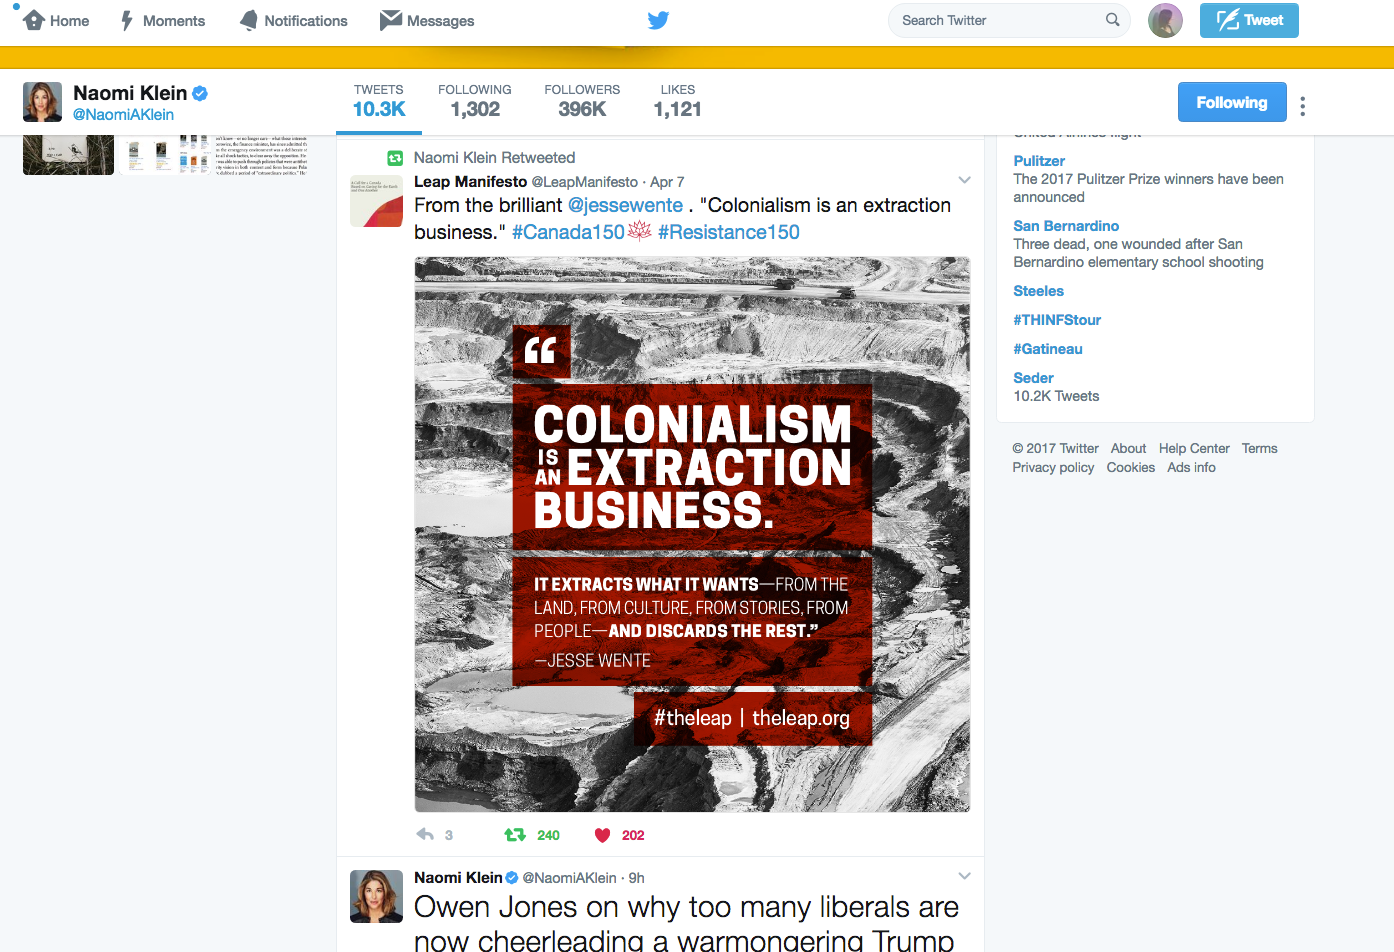Click the green retweeted icon above tweet
The image size is (1394, 952).
(x=395, y=158)
